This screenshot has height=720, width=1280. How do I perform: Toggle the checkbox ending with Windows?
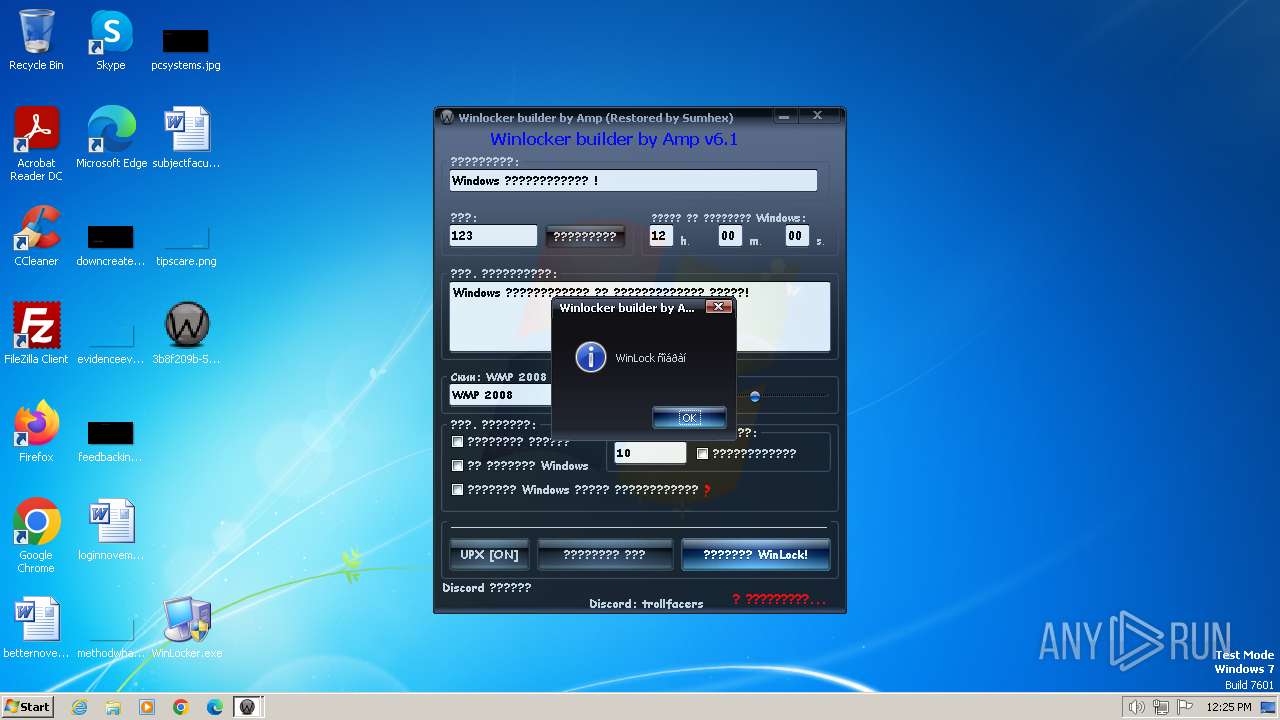pyautogui.click(x=458, y=465)
